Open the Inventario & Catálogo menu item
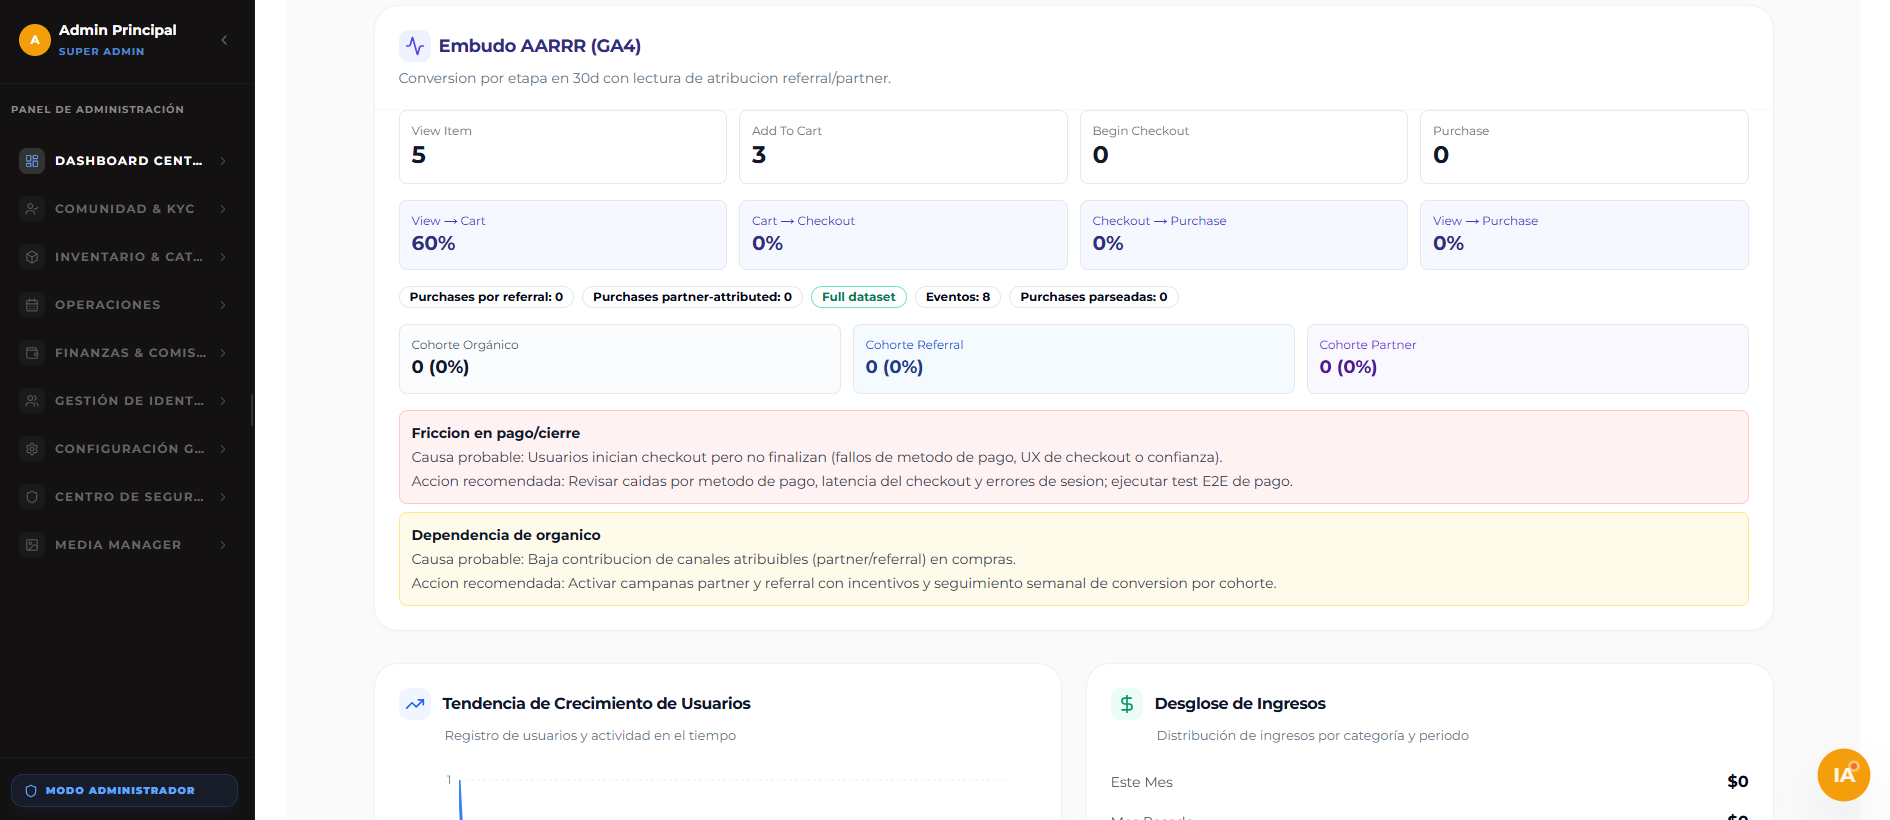Screen dimensions: 1890x820 pyautogui.click(x=125, y=257)
